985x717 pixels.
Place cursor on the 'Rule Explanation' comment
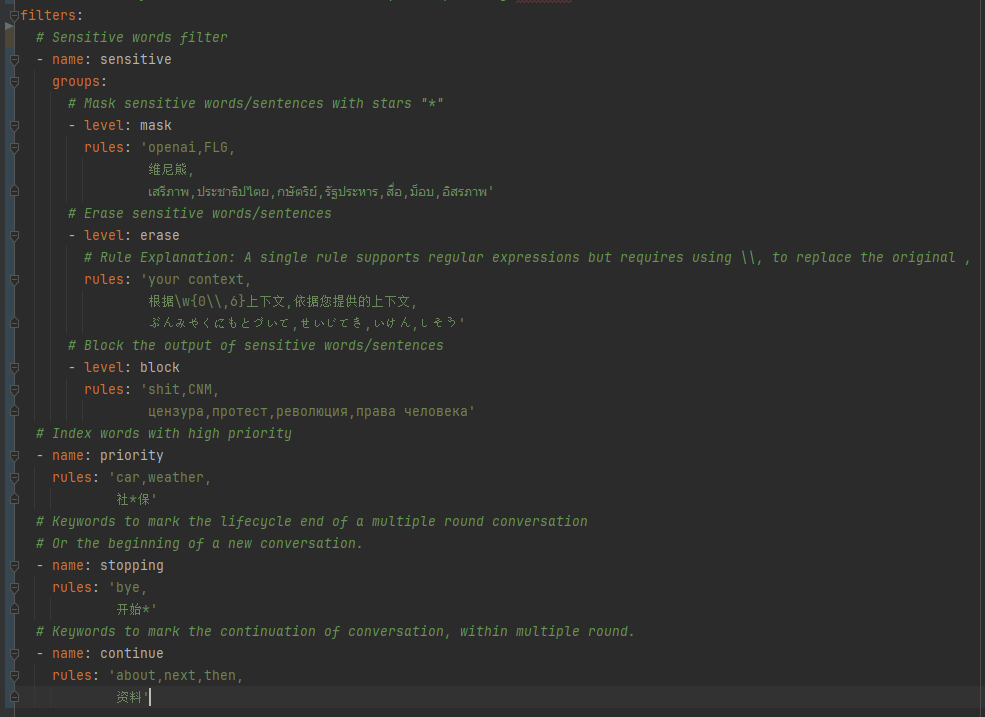click(500, 258)
